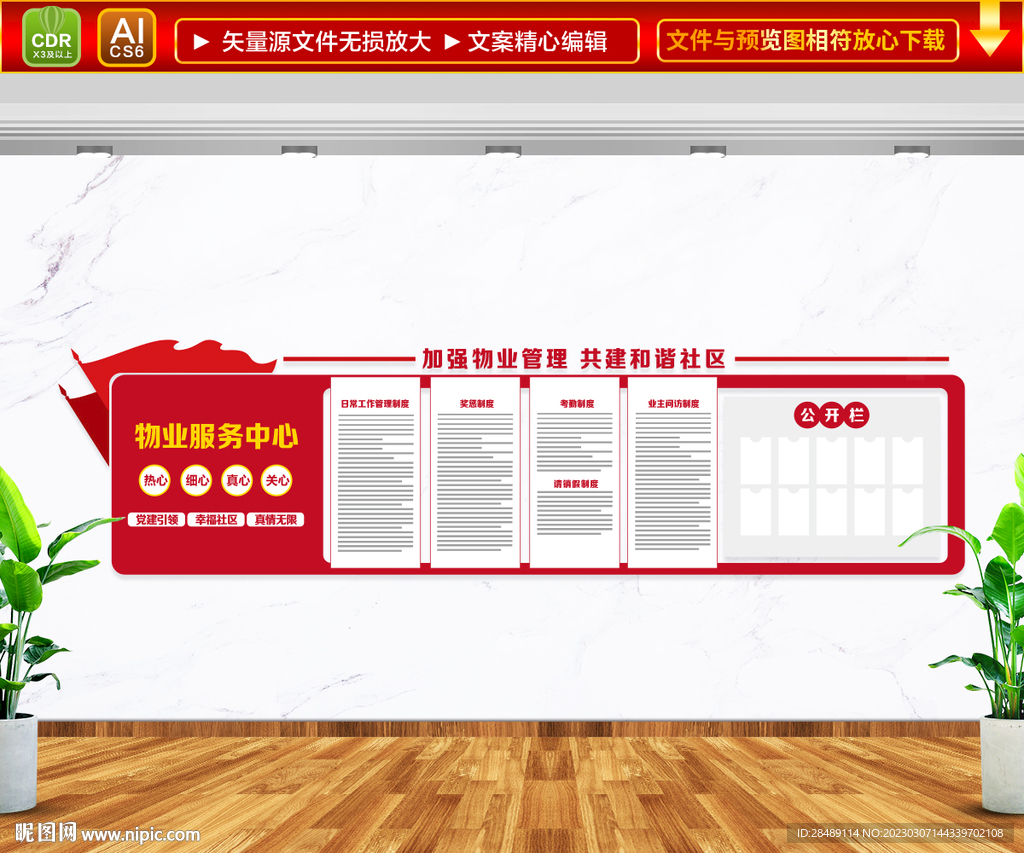Click the 矢量源文件无损放大 banner text
Viewport: 1024px width, 853px height.
coord(326,42)
